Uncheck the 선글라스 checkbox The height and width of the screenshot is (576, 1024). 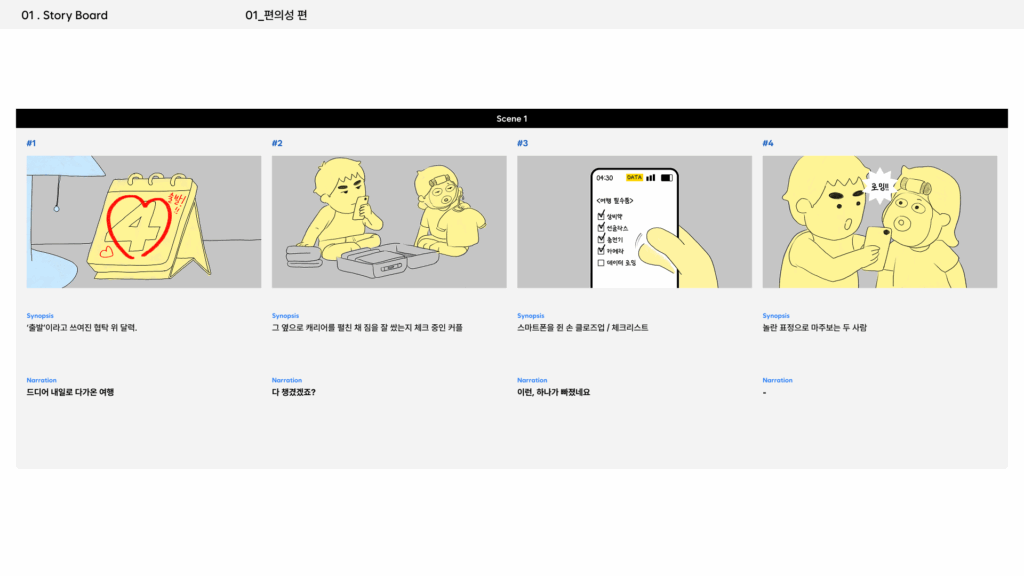pyautogui.click(x=601, y=227)
